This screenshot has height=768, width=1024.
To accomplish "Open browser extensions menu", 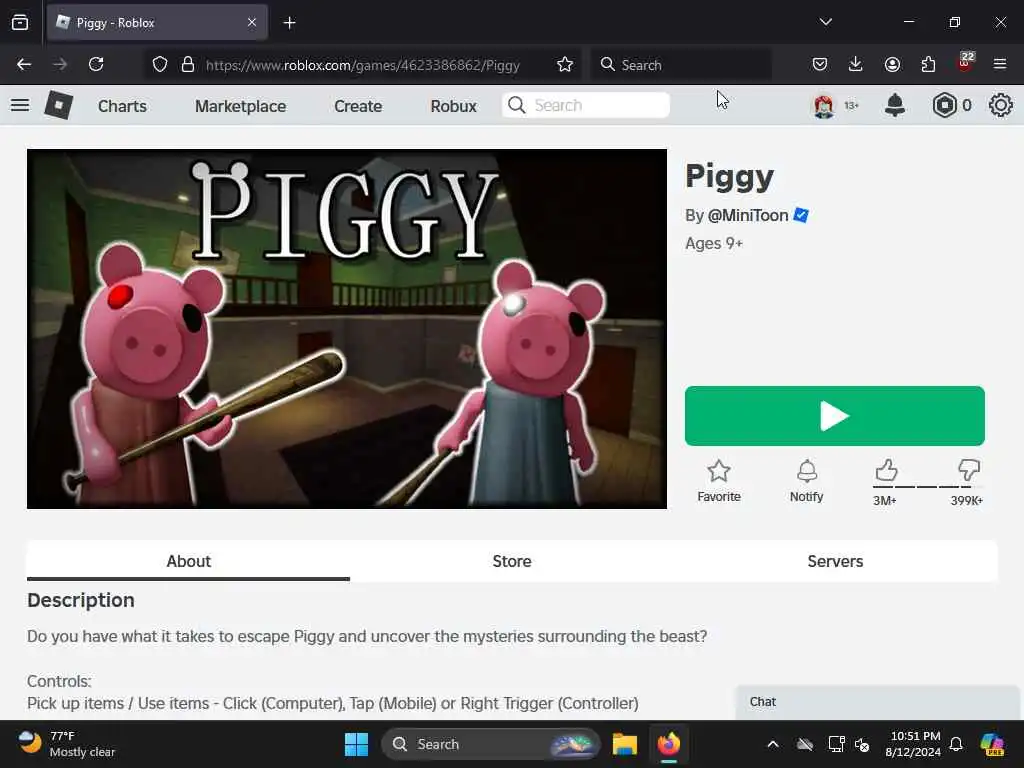I will coord(928,64).
